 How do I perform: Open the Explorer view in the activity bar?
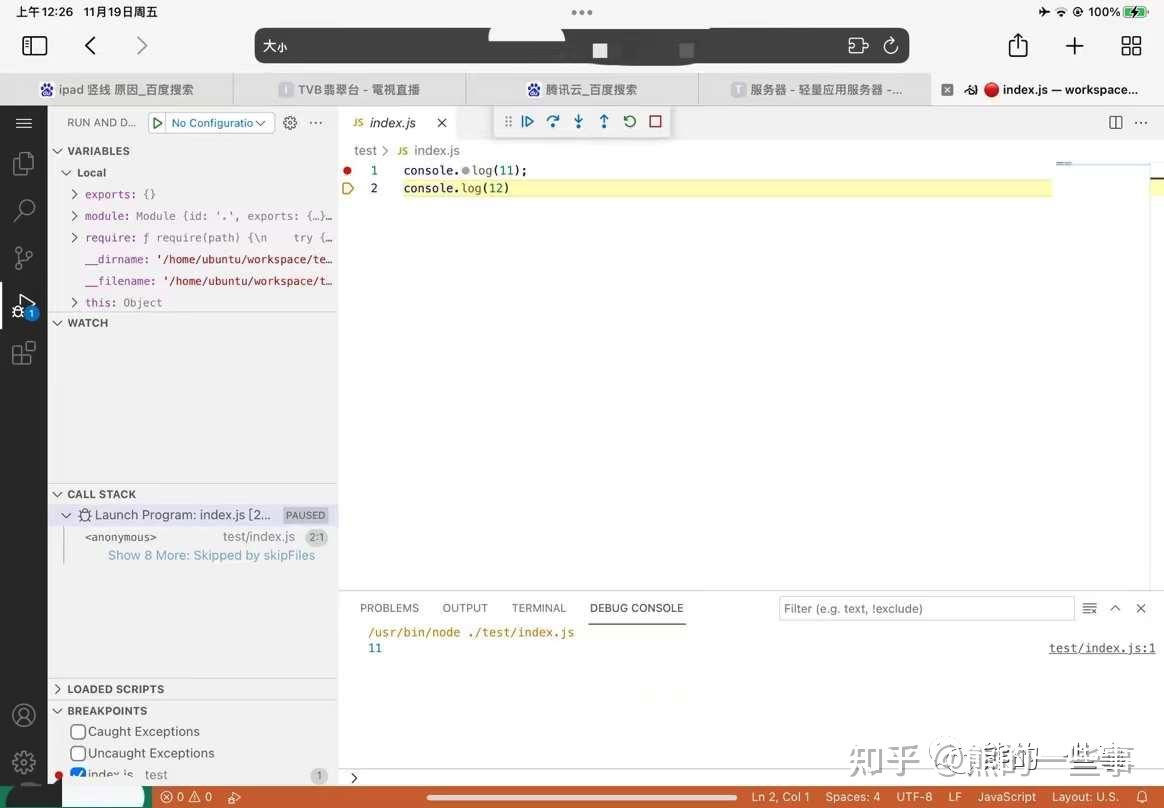coord(23,166)
